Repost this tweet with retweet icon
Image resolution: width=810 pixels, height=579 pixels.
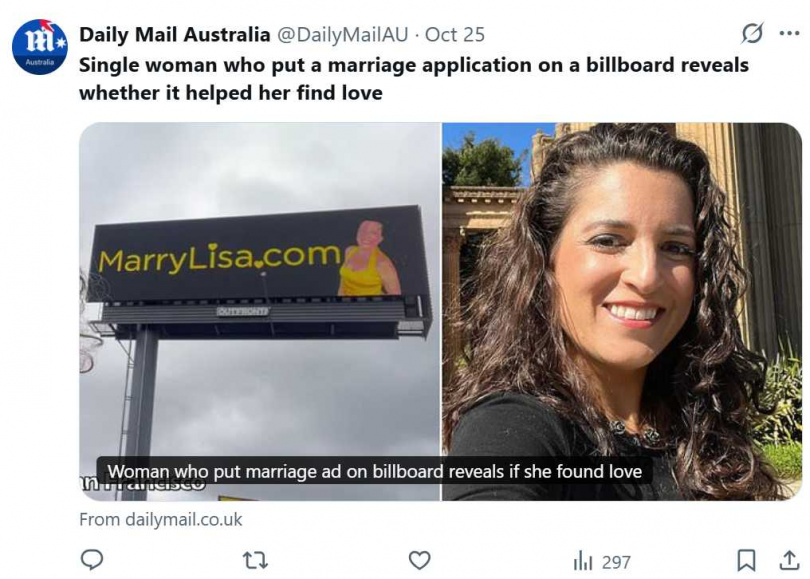click(x=255, y=560)
